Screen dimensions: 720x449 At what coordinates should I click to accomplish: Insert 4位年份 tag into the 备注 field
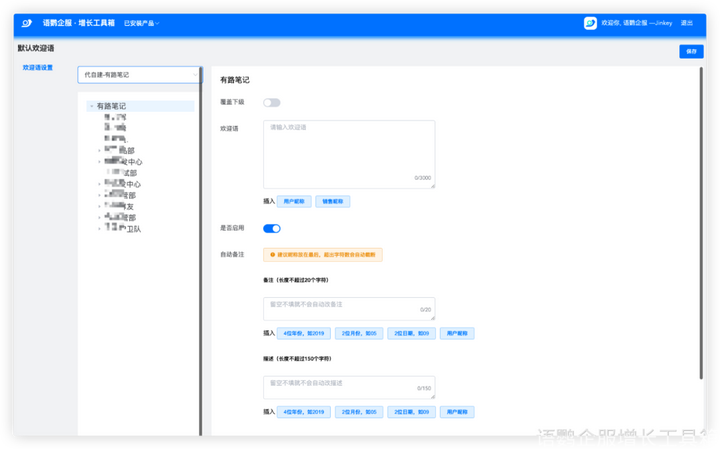(x=304, y=333)
